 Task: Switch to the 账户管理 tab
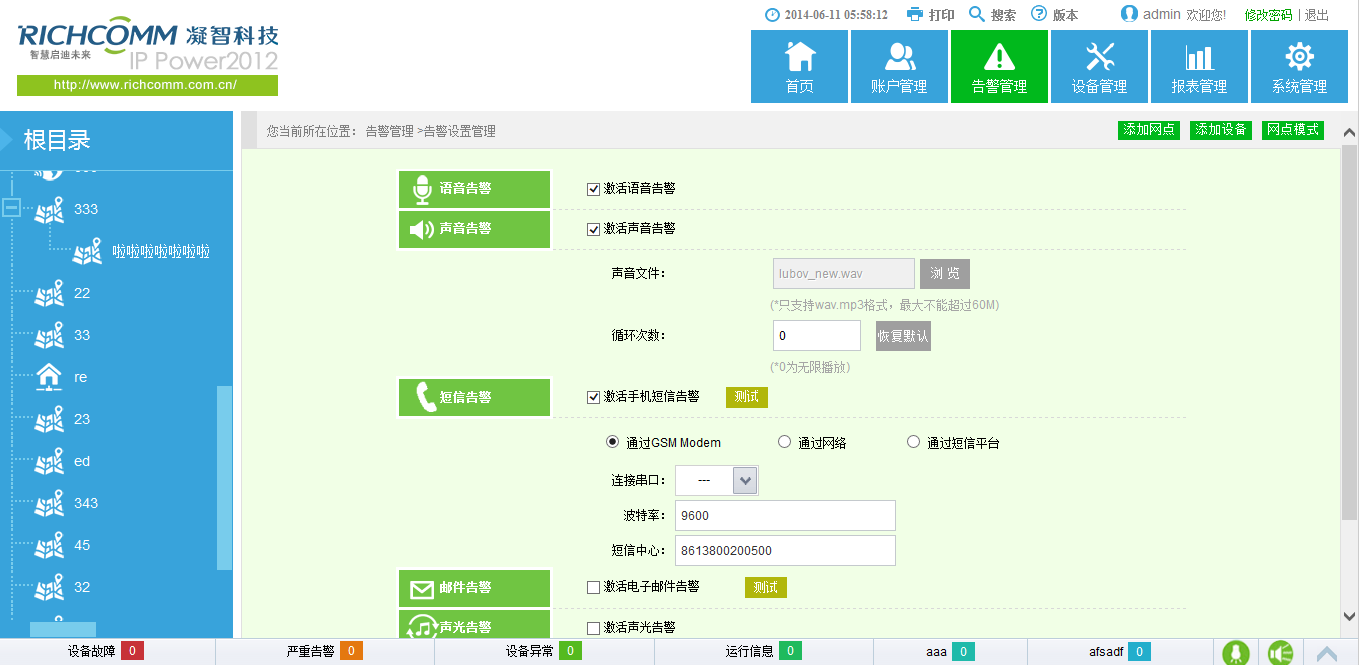(x=898, y=67)
